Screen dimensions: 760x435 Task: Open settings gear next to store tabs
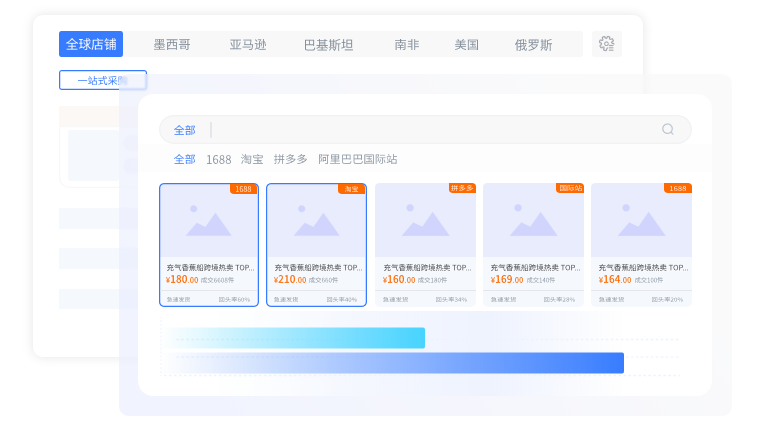(x=606, y=44)
